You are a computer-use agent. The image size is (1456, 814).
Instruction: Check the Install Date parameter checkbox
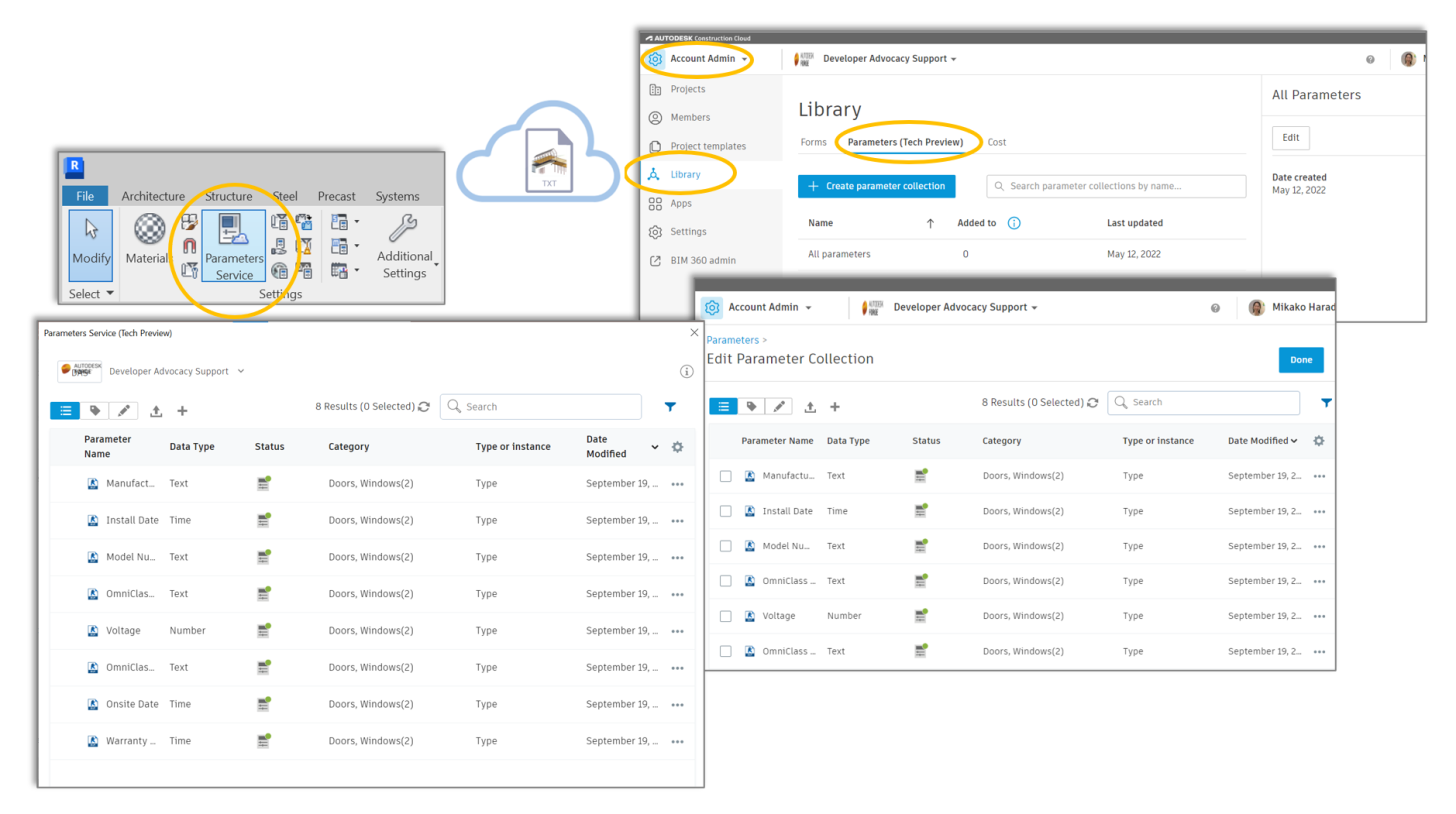click(725, 511)
